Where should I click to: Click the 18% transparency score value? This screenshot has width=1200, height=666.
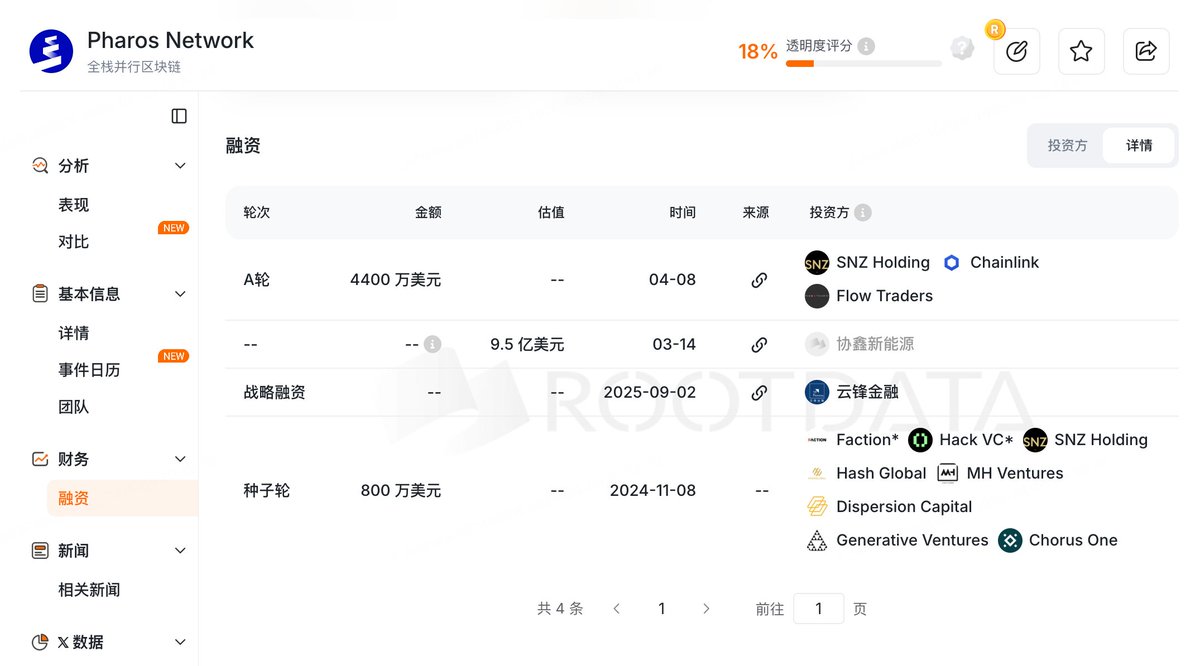758,51
